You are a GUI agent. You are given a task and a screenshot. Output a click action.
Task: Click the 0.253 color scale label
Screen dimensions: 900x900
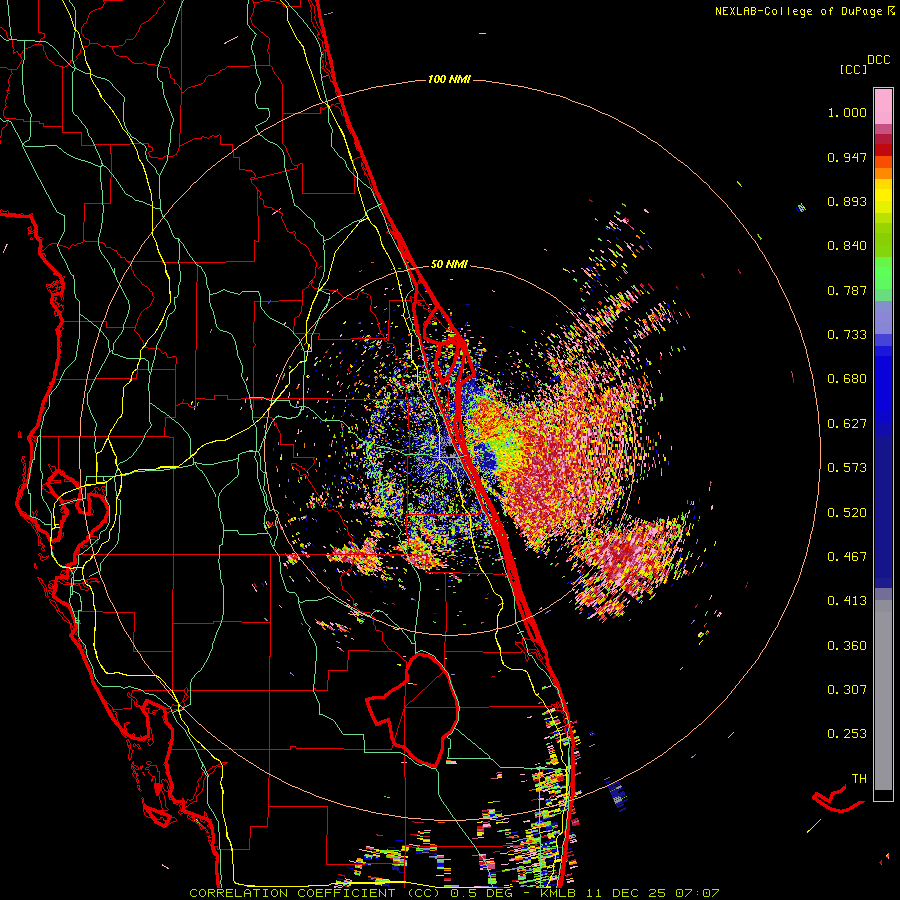pos(847,734)
